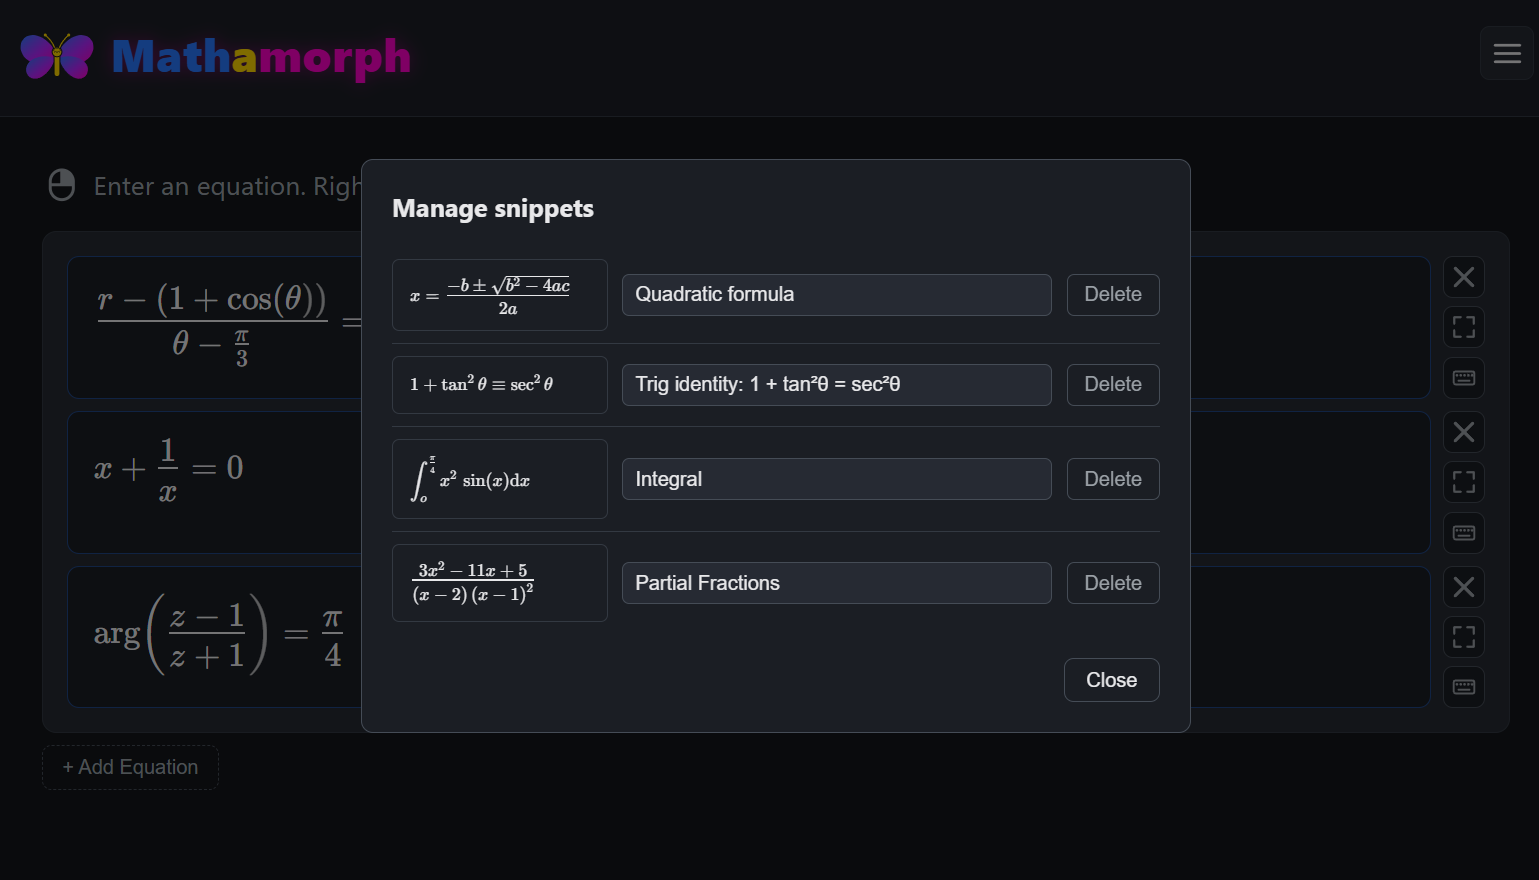
Task: Expand the cos(θ) equation to fullscreen
Action: (1464, 327)
